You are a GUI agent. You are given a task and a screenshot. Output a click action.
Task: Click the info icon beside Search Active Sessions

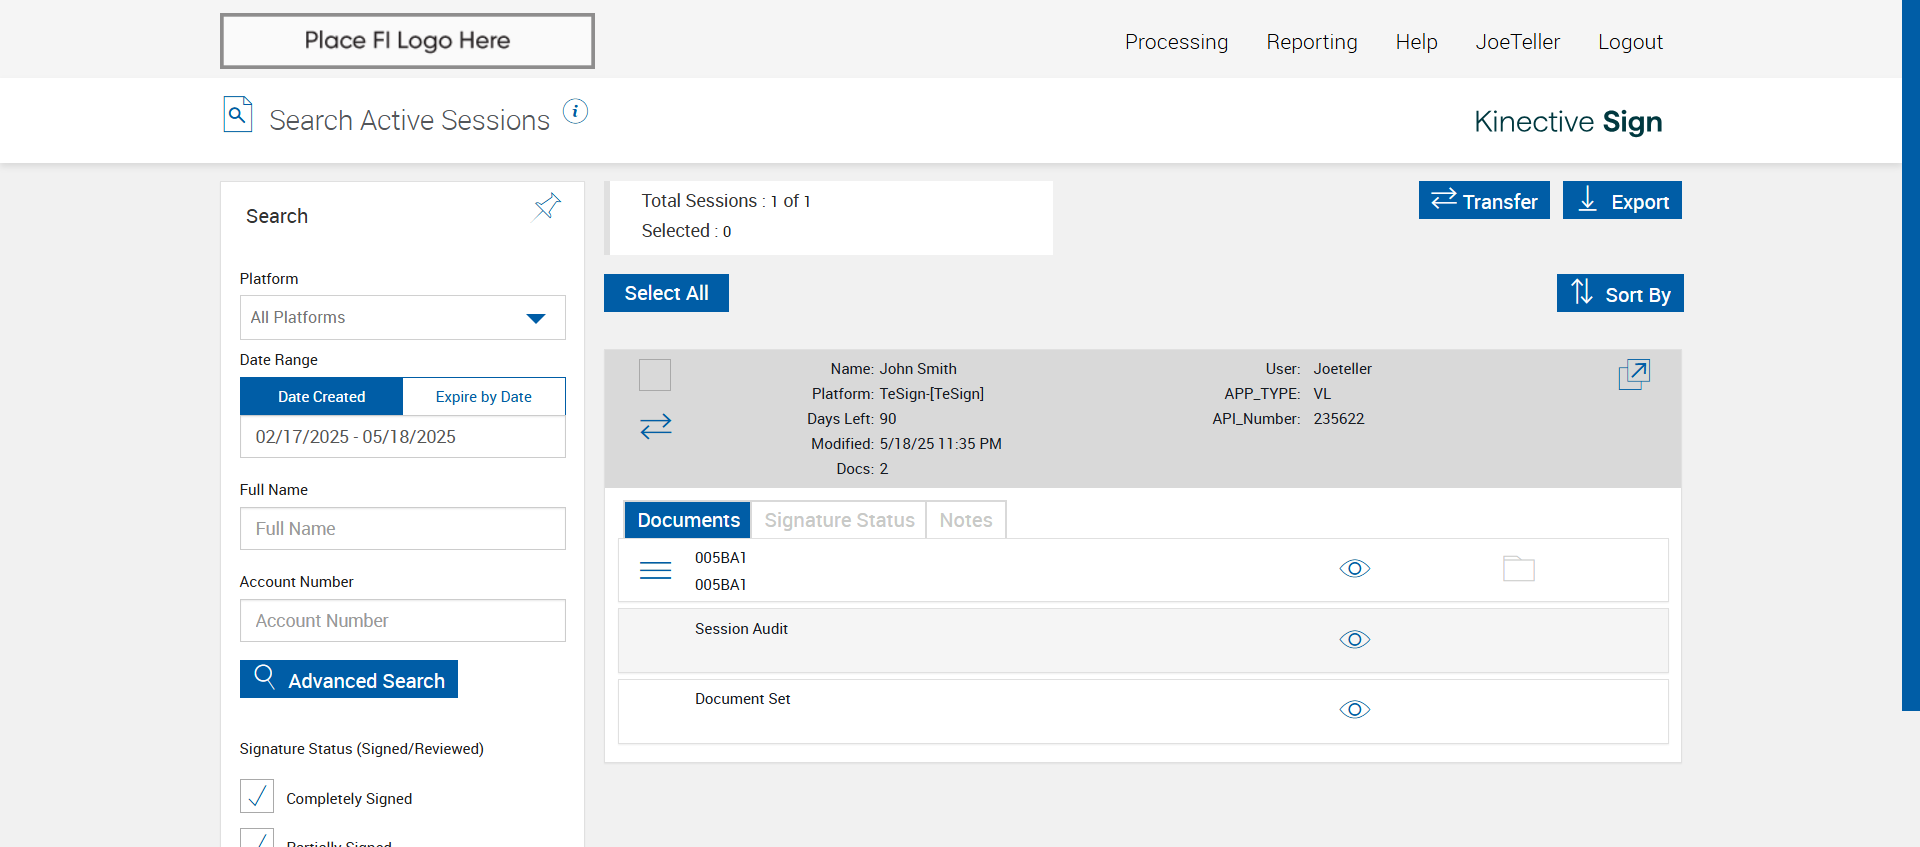pos(575,111)
